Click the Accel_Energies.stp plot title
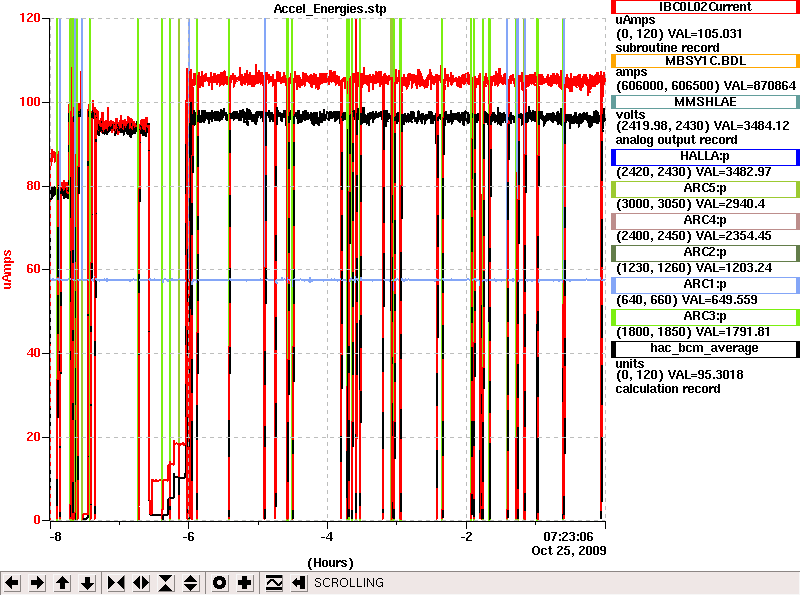 [330, 9]
